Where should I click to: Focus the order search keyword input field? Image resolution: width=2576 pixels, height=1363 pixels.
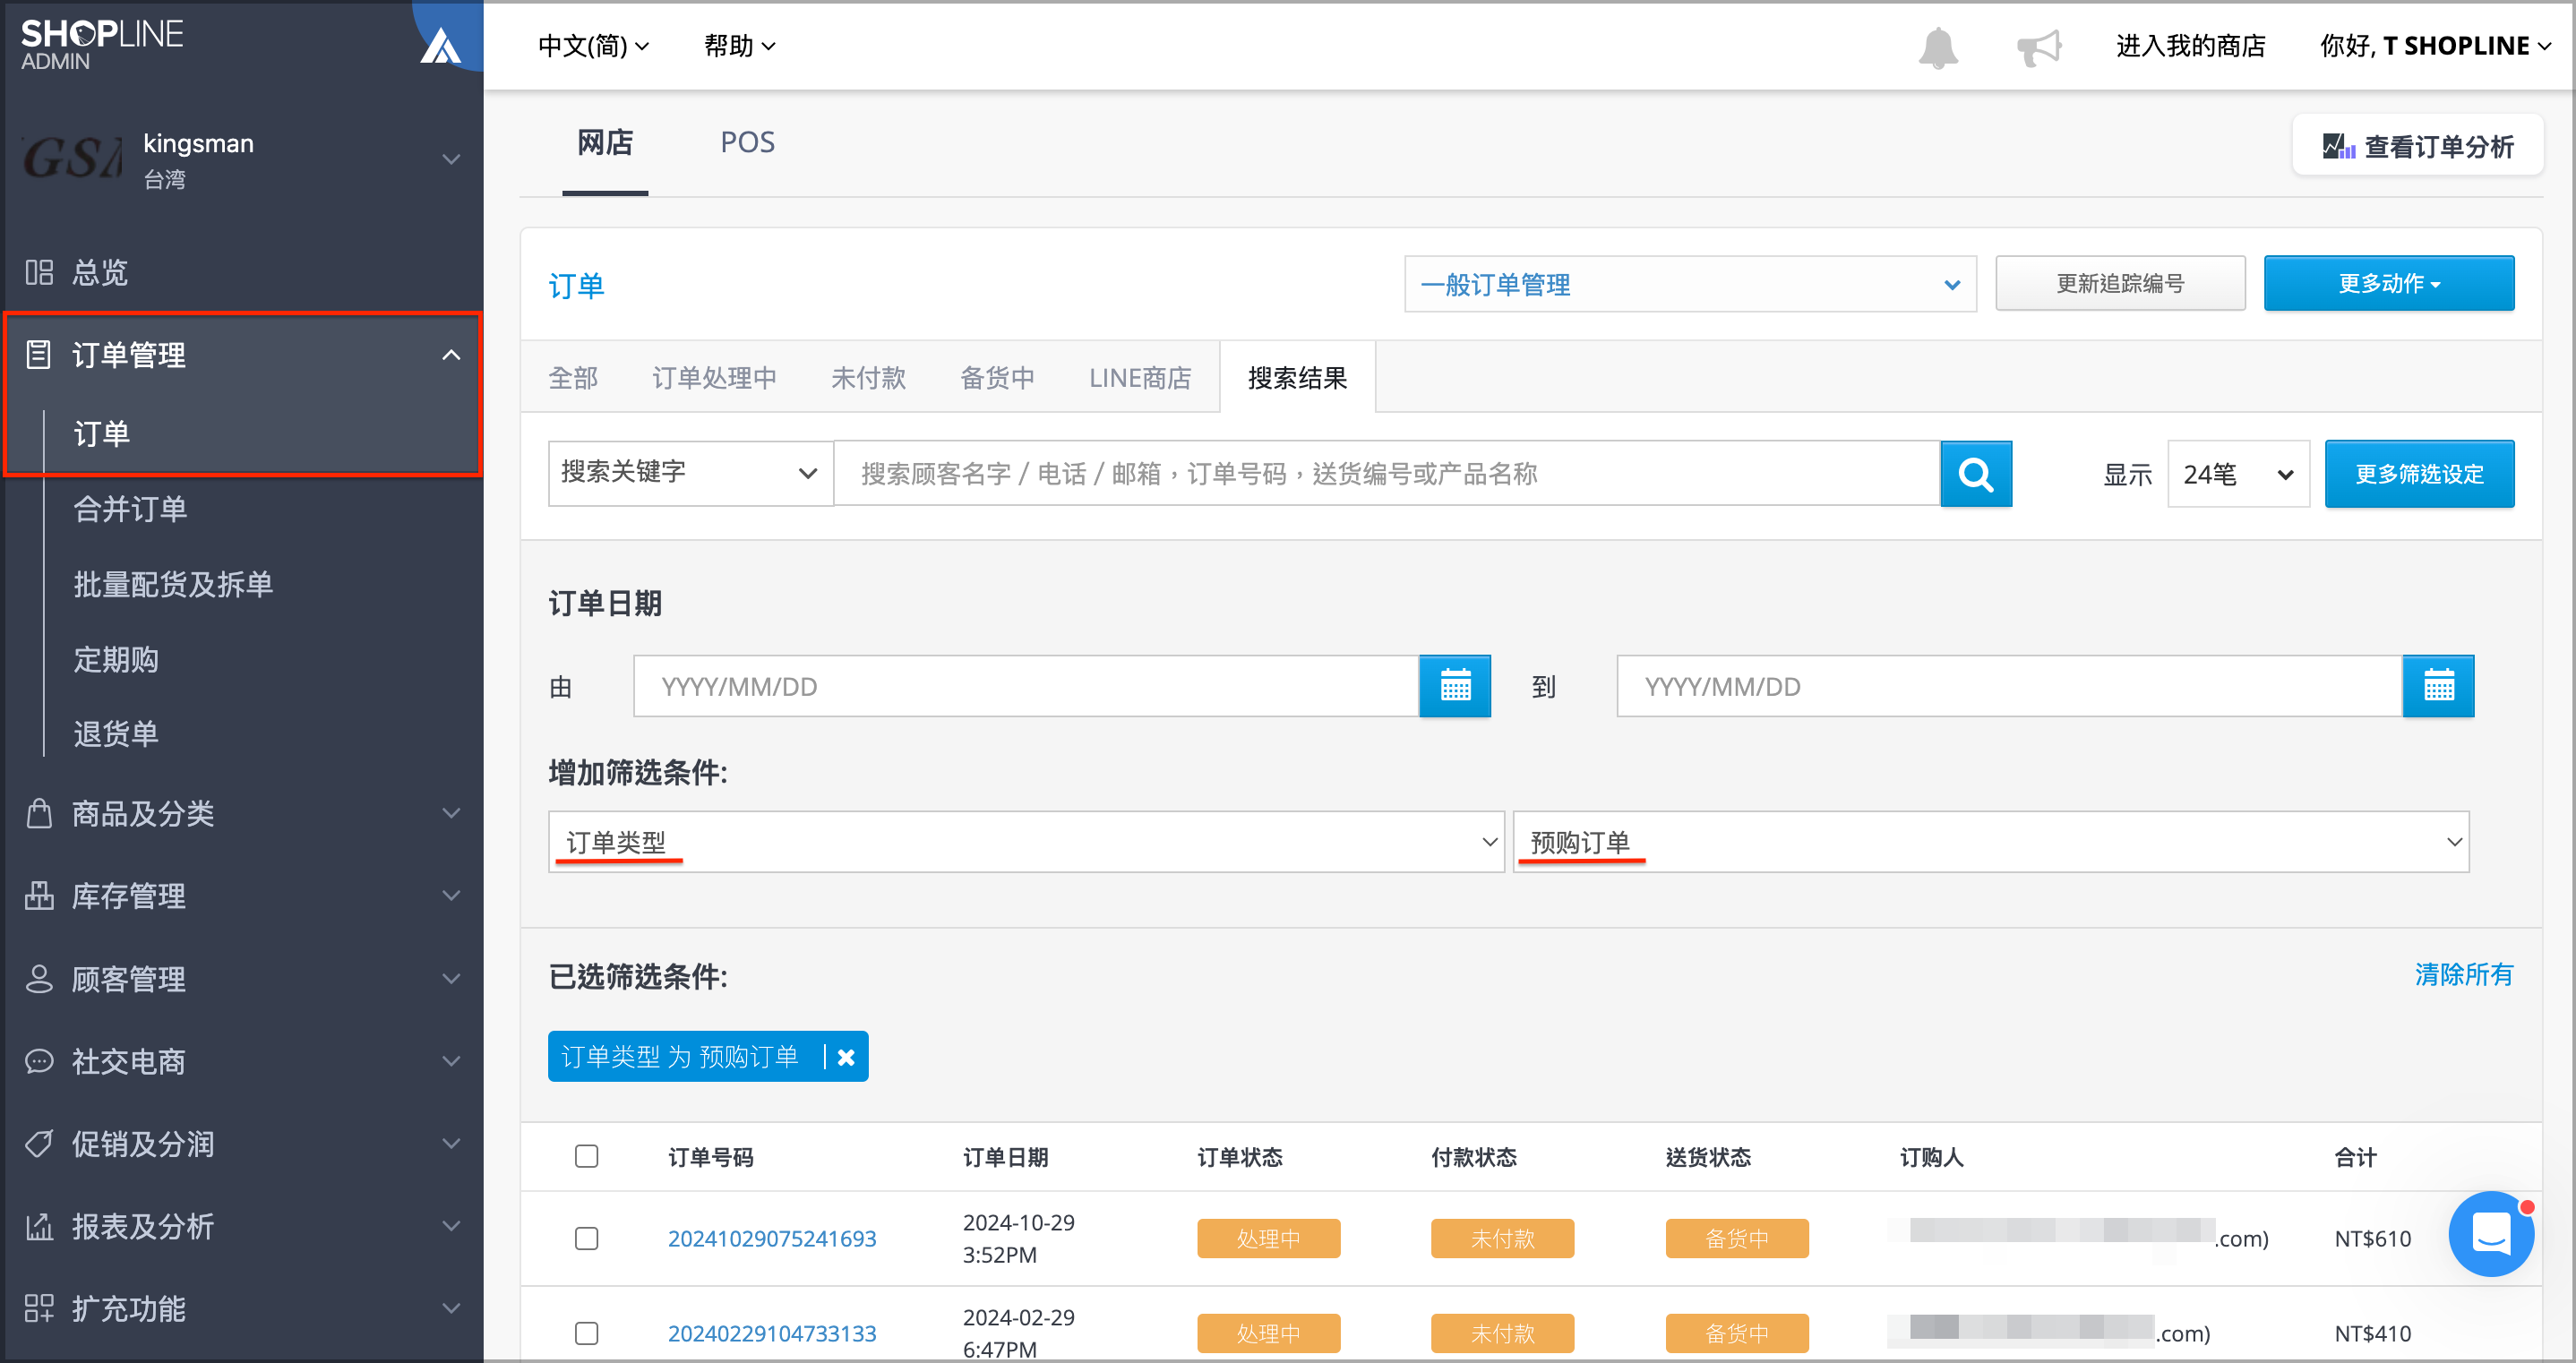pyautogui.click(x=1386, y=473)
